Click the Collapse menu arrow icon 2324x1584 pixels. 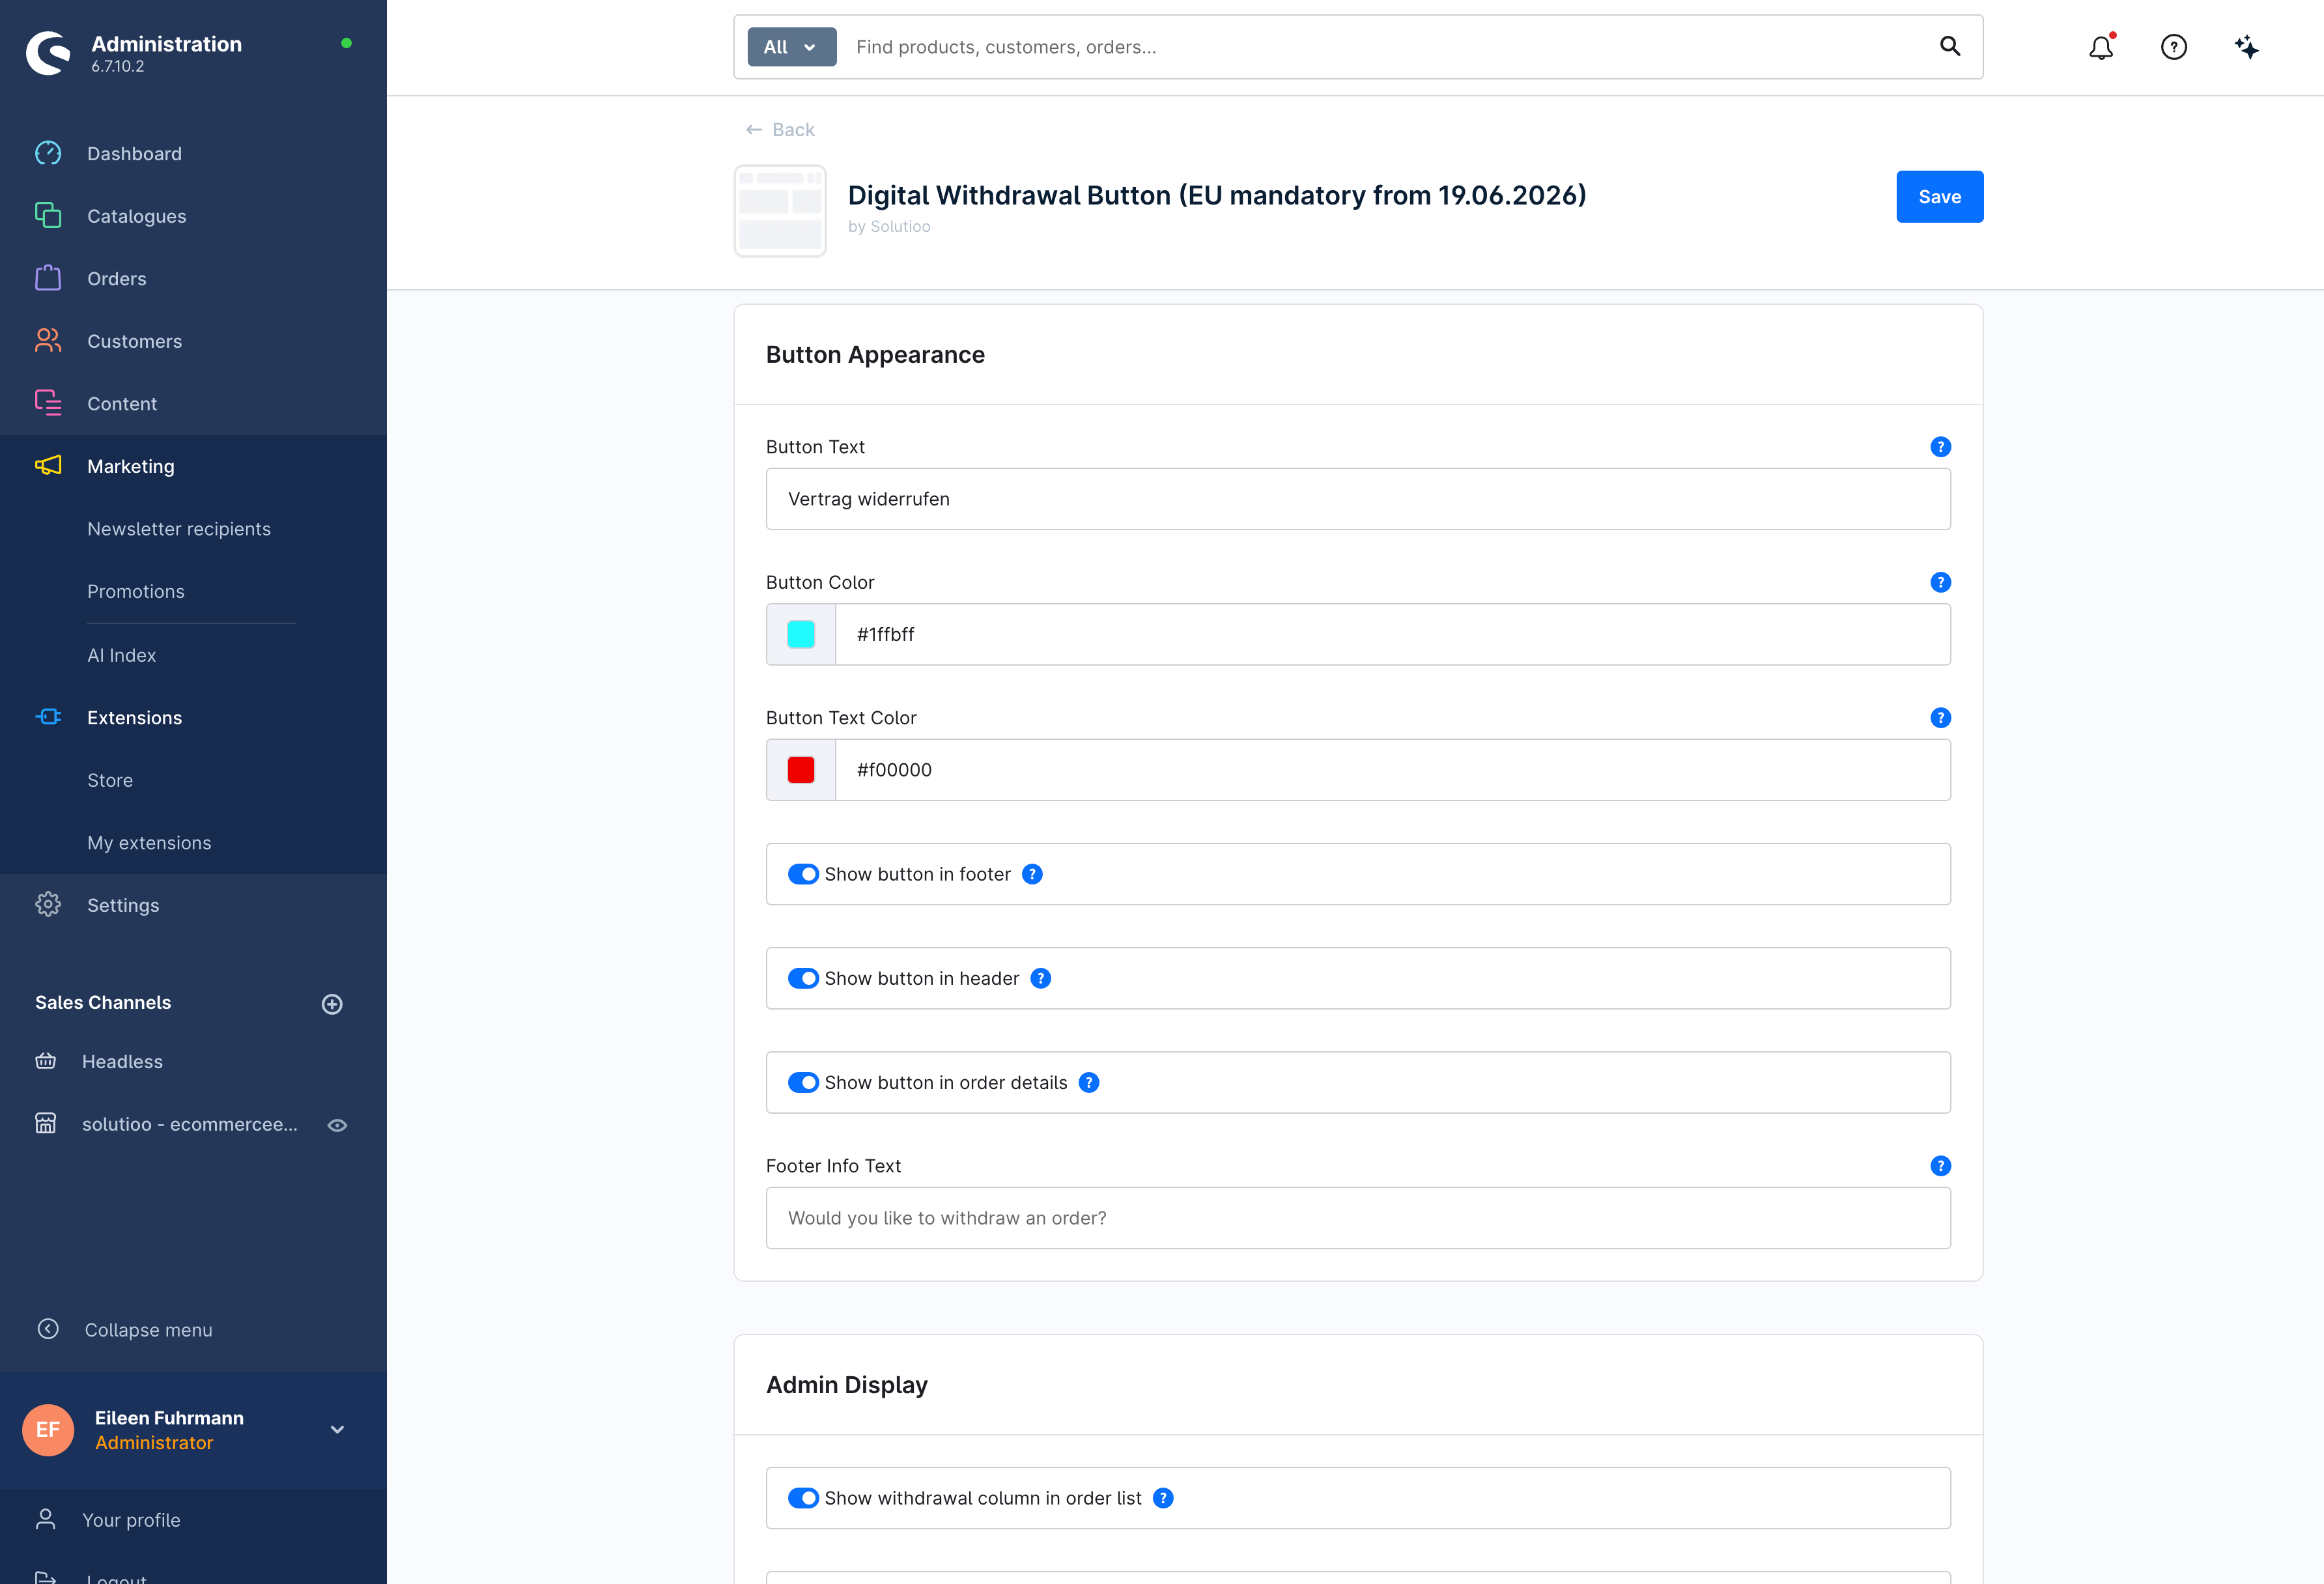[48, 1329]
